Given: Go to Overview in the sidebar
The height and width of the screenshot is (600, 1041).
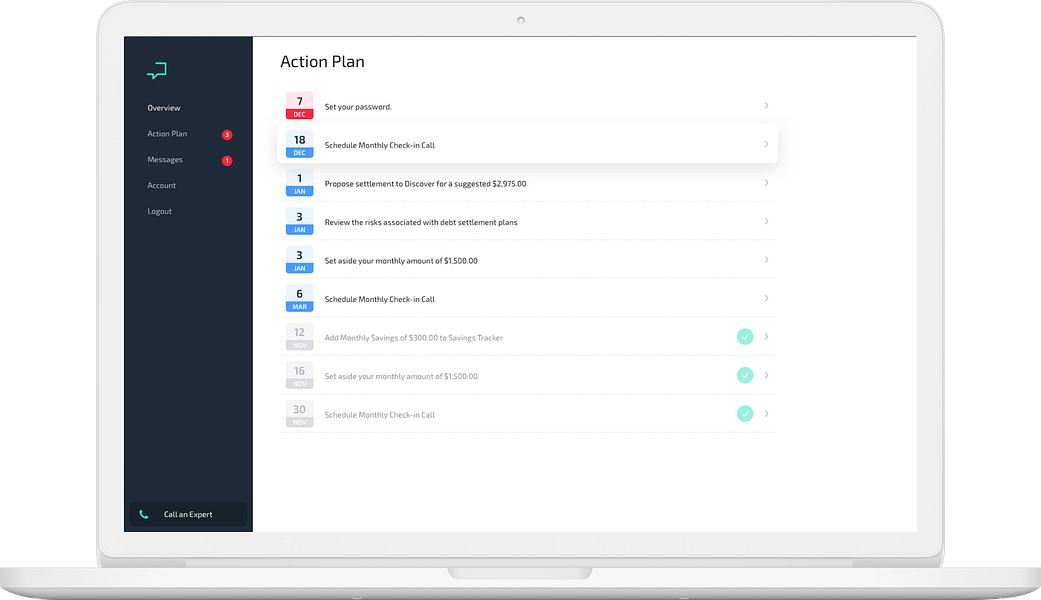Looking at the screenshot, I should tap(164, 108).
